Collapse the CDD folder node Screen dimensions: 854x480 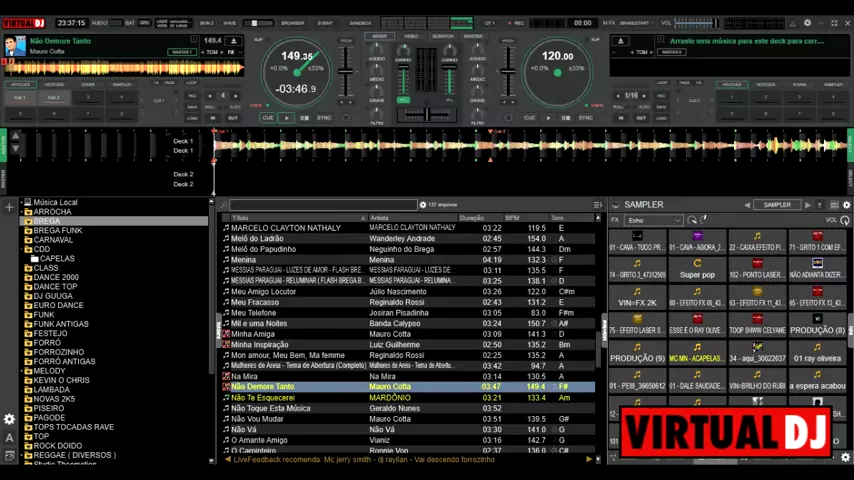point(22,249)
